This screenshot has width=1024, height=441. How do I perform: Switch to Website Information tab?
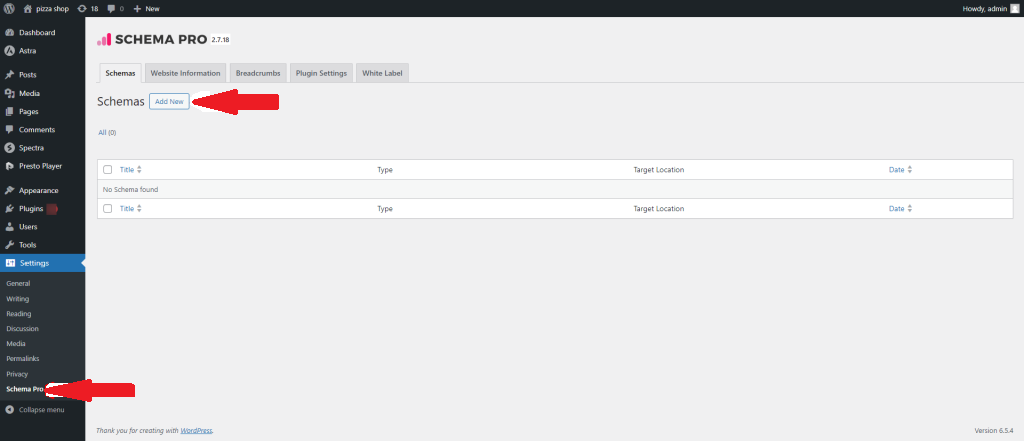[x=185, y=73]
